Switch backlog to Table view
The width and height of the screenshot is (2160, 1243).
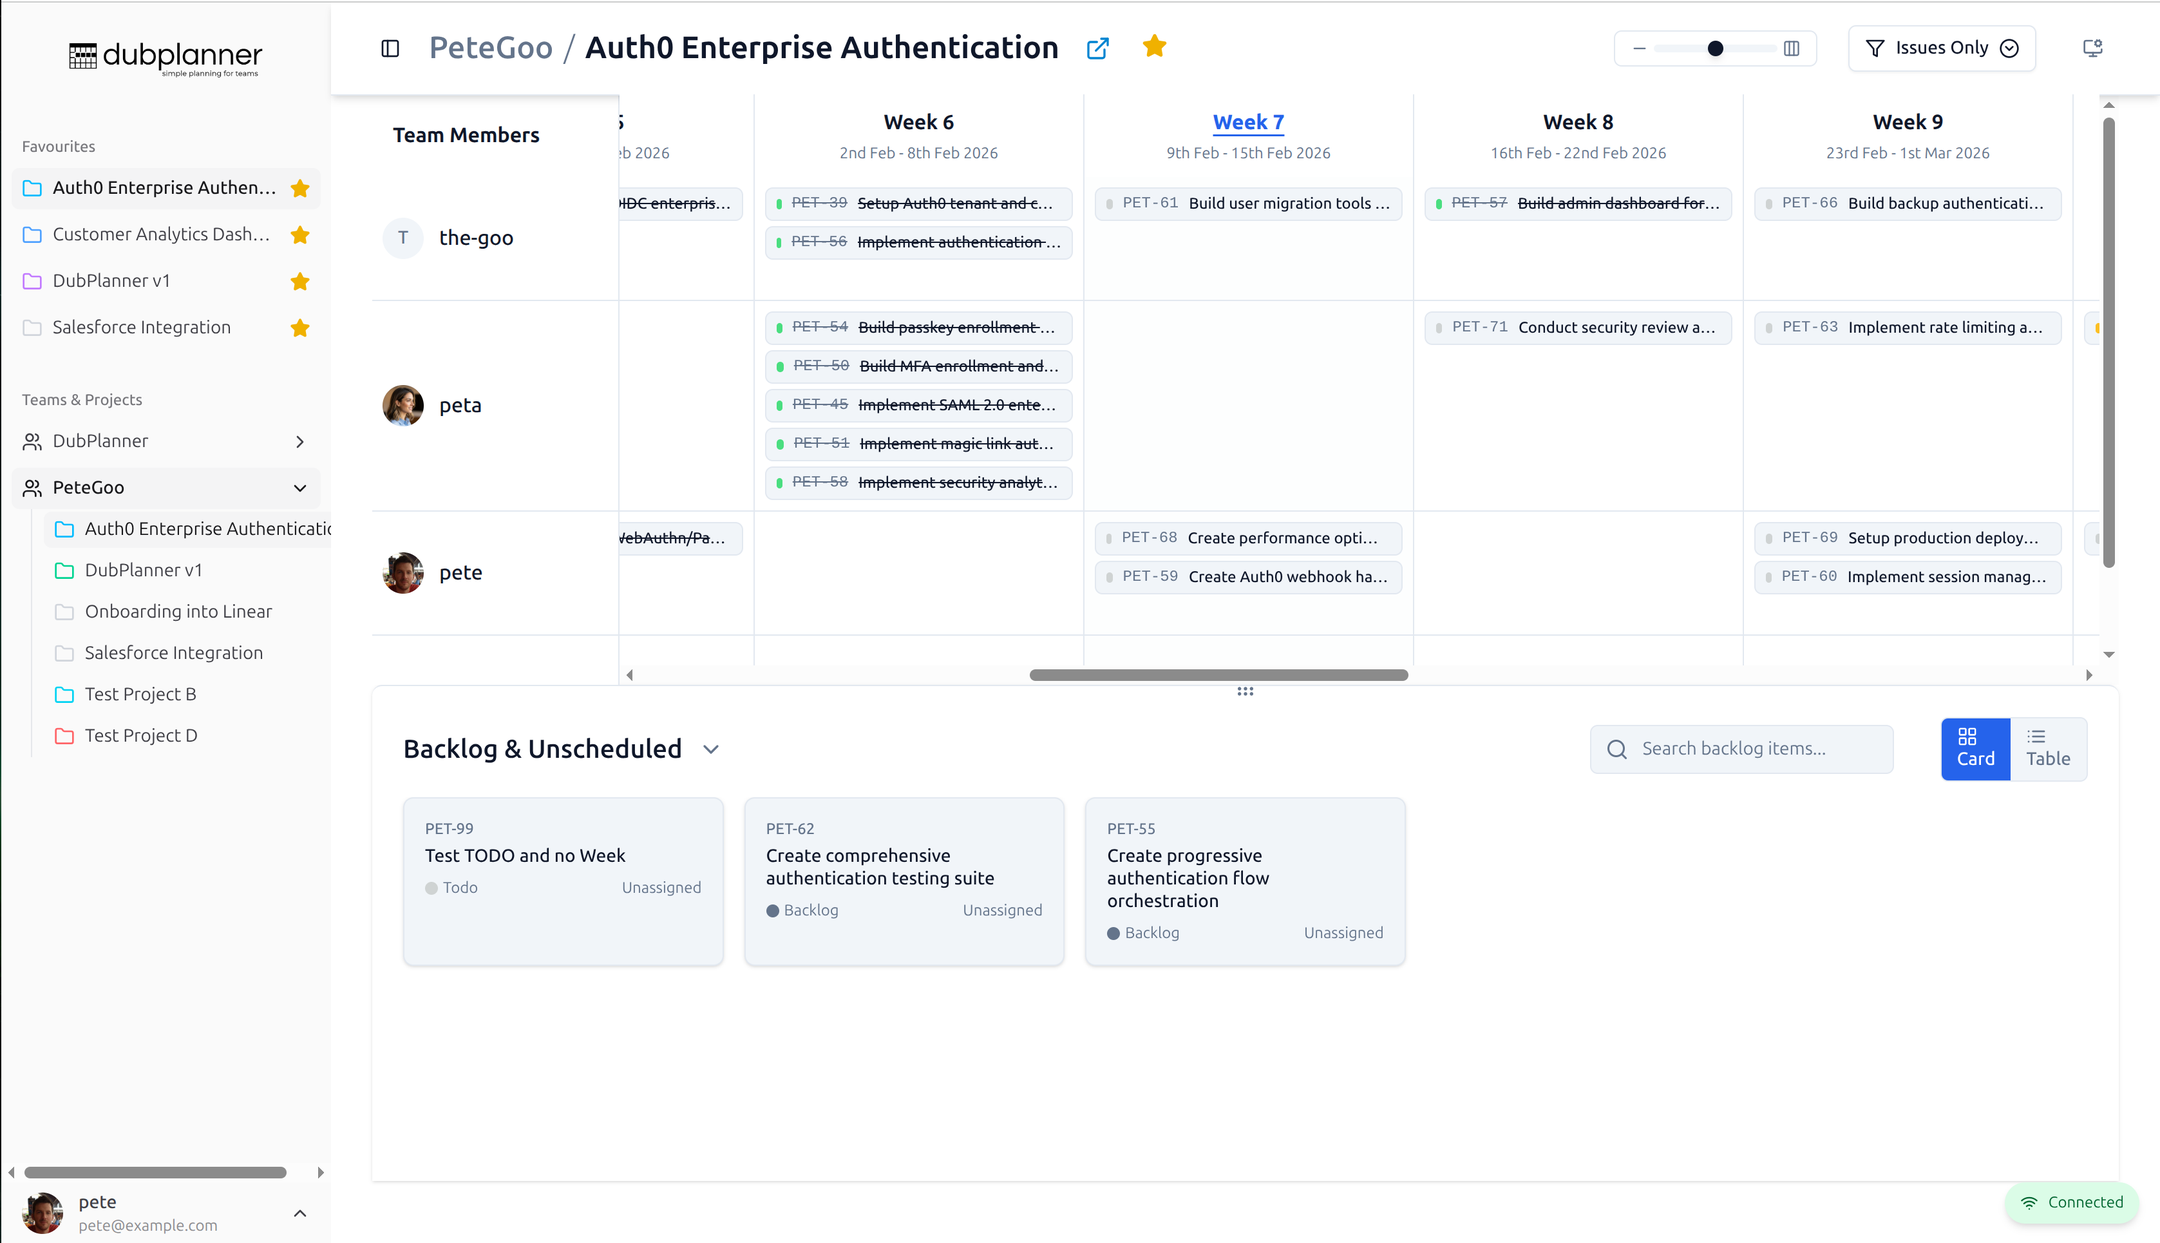[x=2047, y=748]
